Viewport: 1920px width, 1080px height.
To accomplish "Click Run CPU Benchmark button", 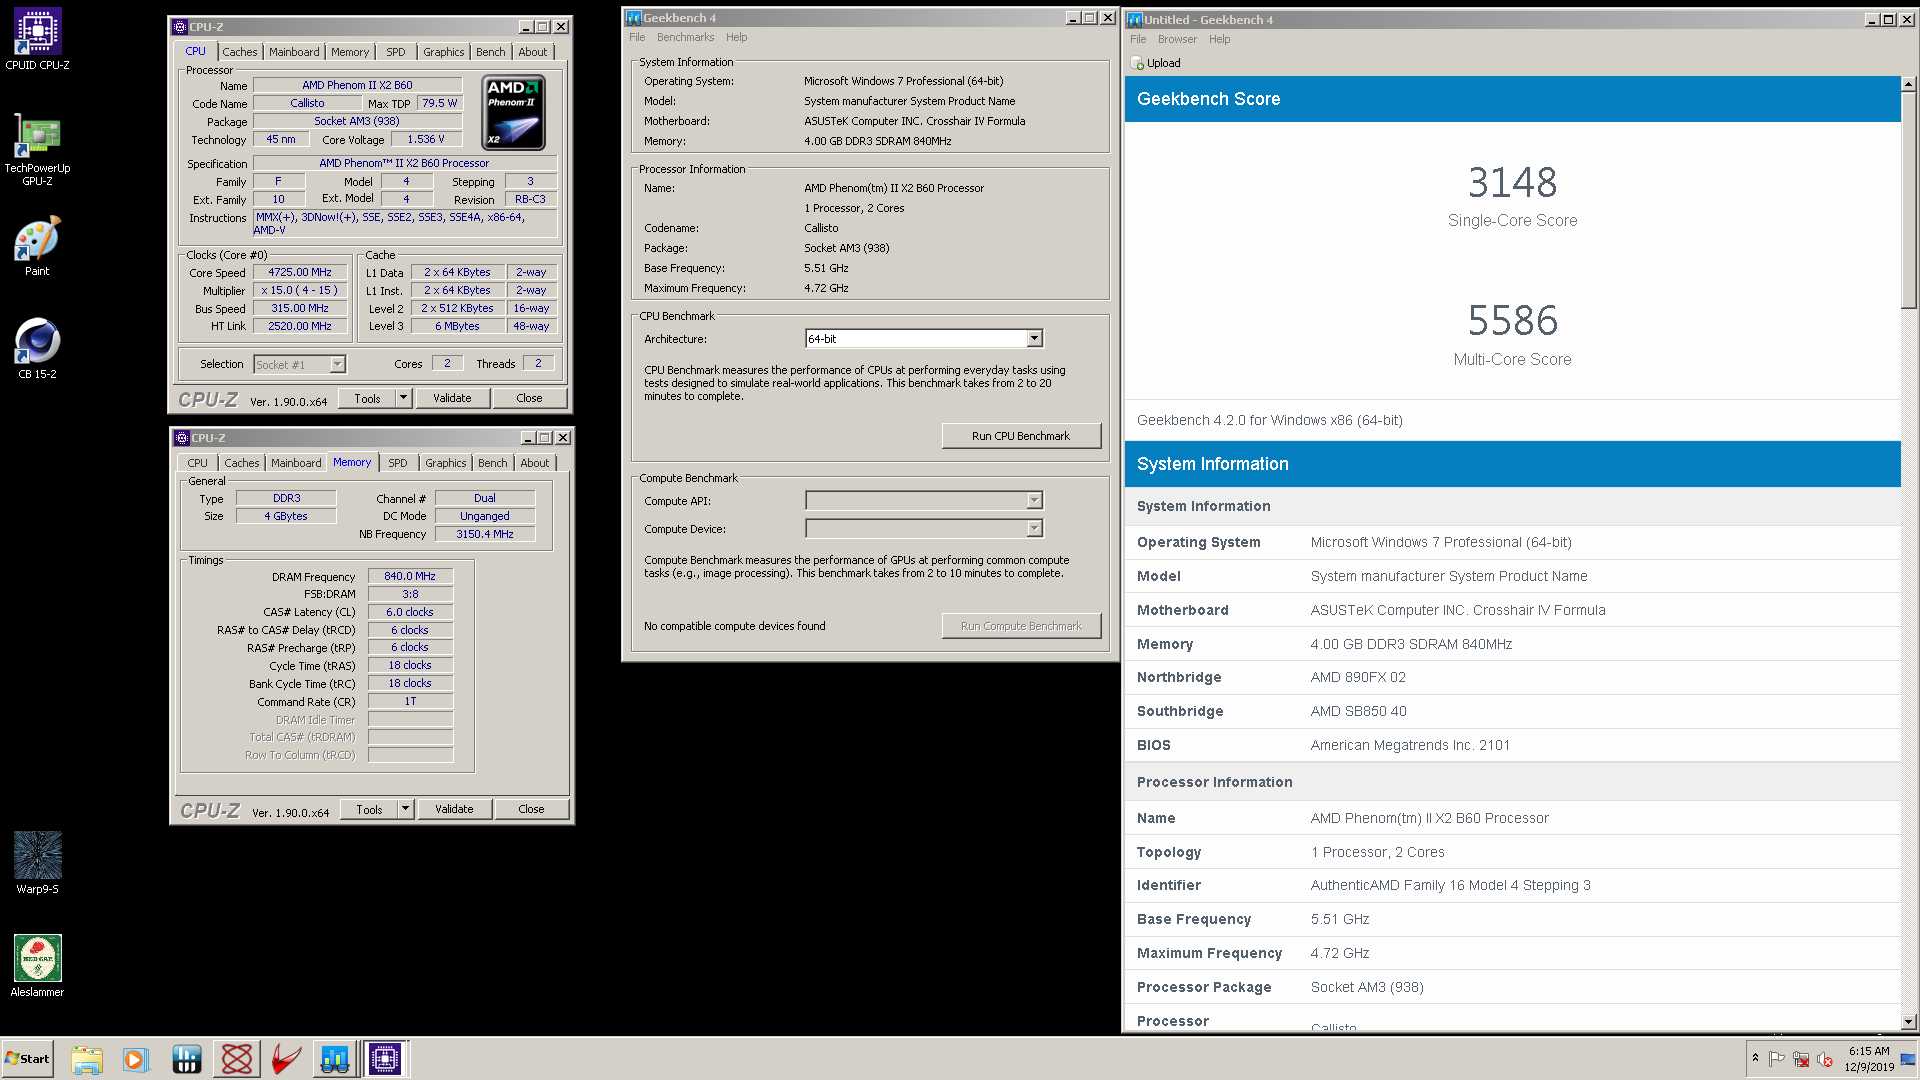I will 1021,436.
